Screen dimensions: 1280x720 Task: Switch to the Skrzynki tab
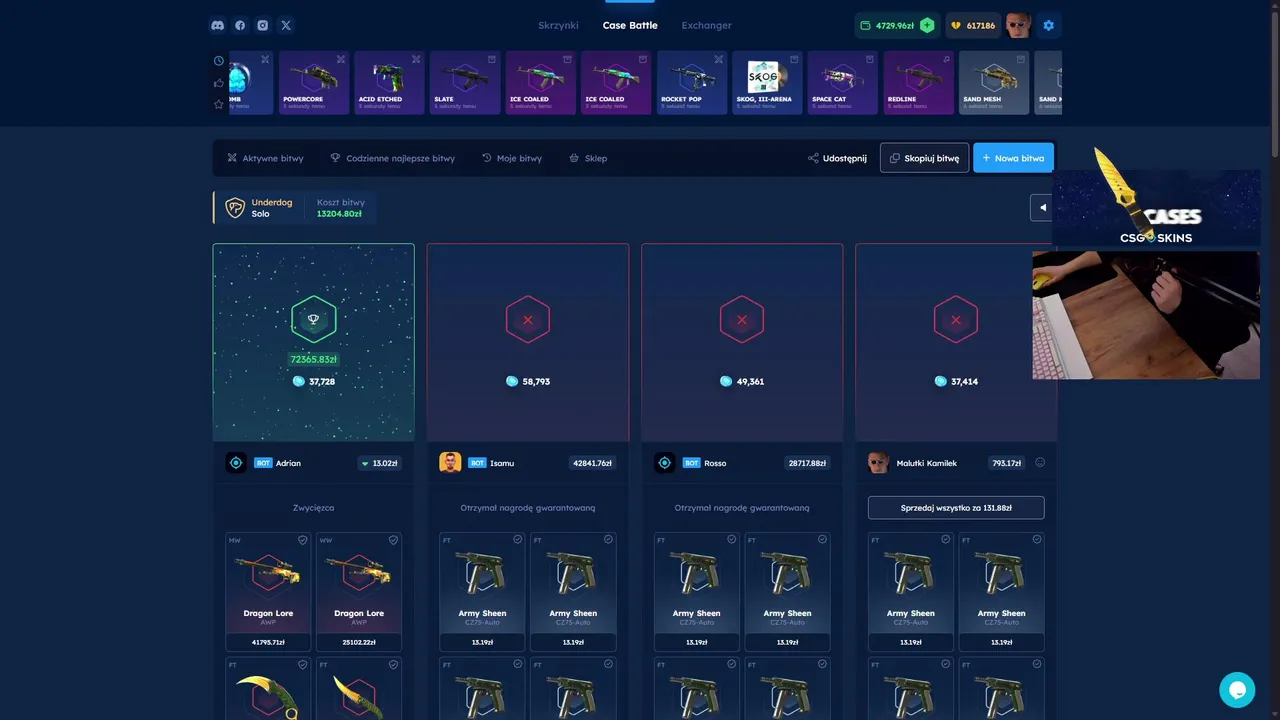tap(558, 25)
